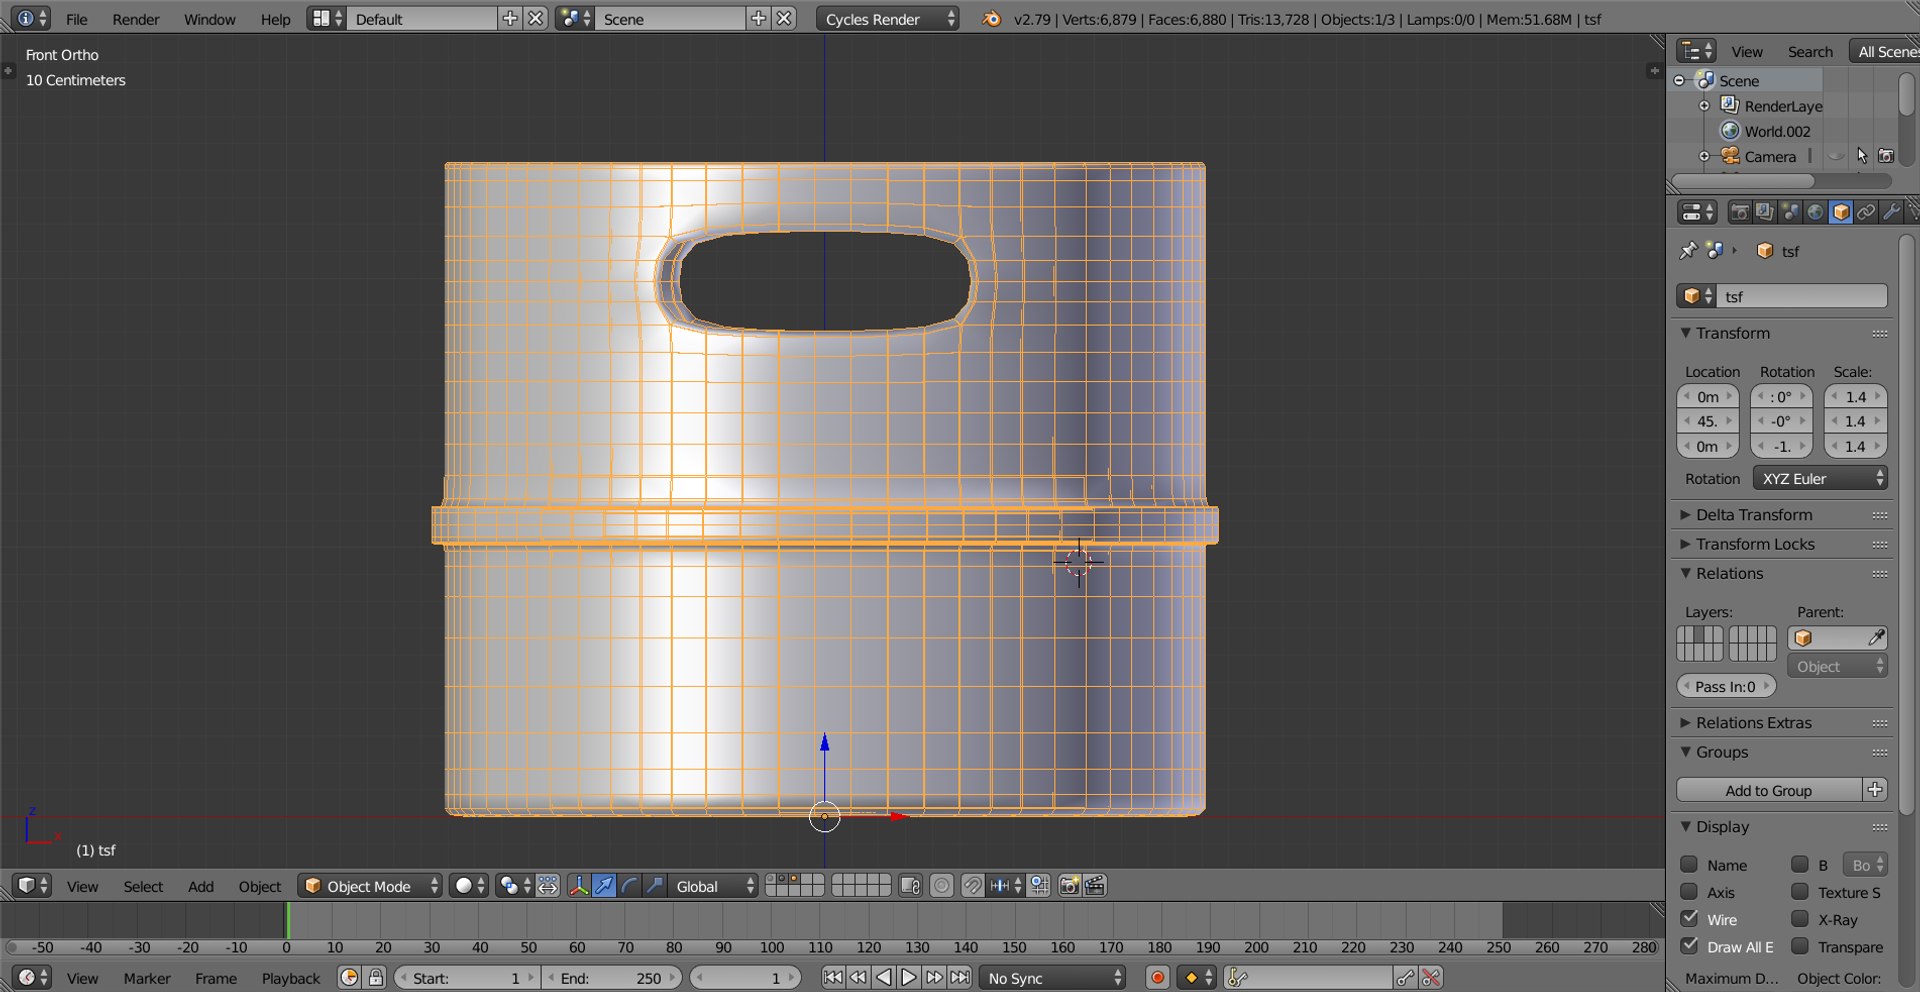
Task: Click the OpenGL render image icon
Action: (1069, 886)
